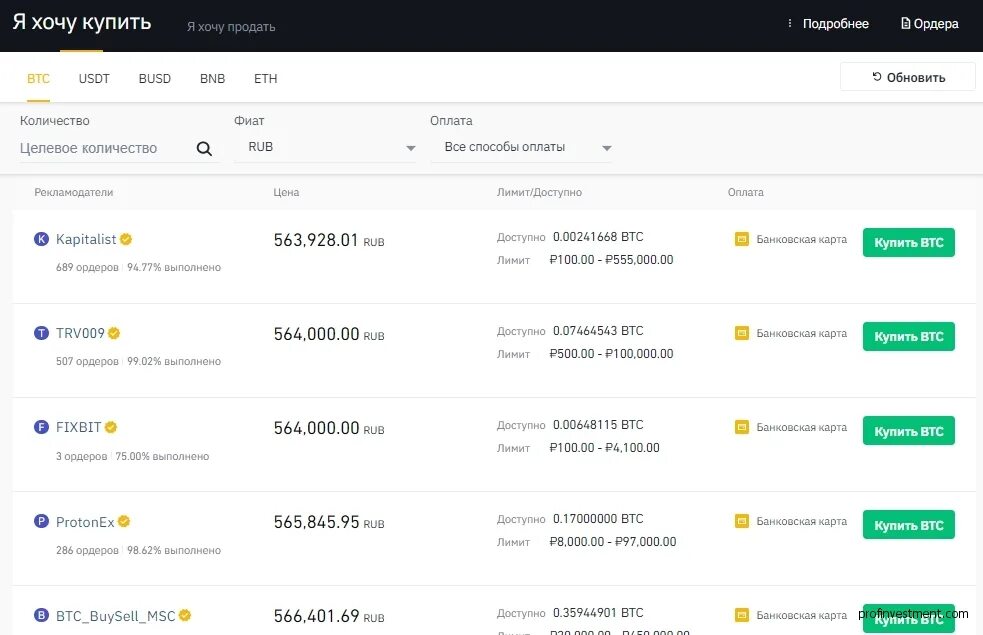Focus the Целевое количество input field
Screen dimensions: 983x635
[x=105, y=149]
